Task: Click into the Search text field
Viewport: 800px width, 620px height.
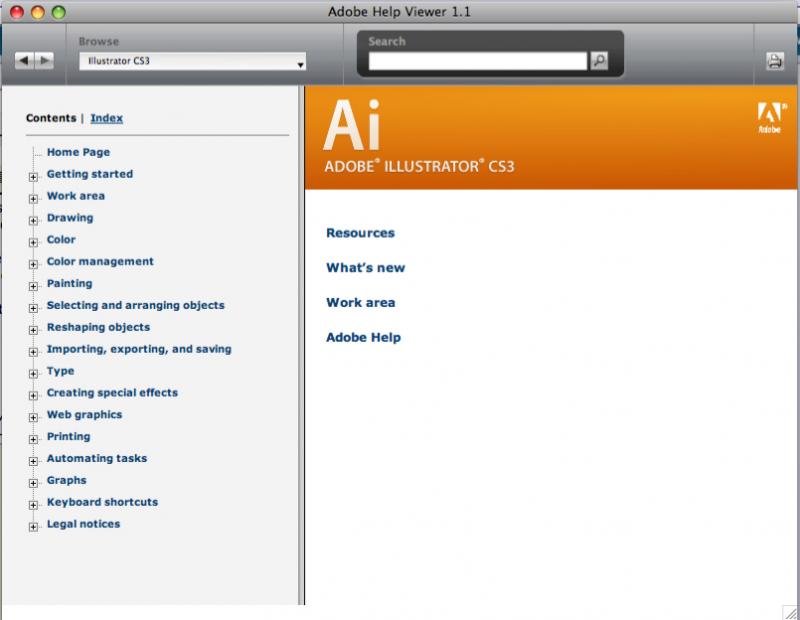Action: 478,61
